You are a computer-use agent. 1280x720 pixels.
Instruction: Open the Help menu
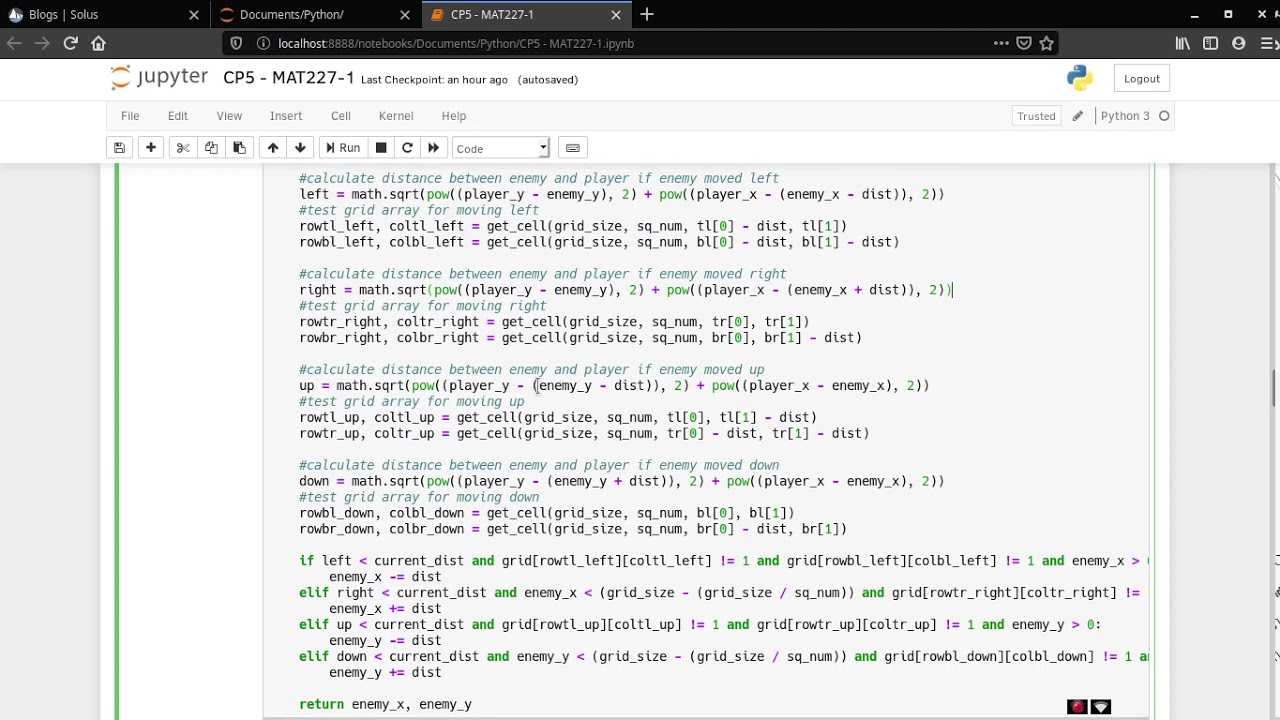[x=454, y=116]
